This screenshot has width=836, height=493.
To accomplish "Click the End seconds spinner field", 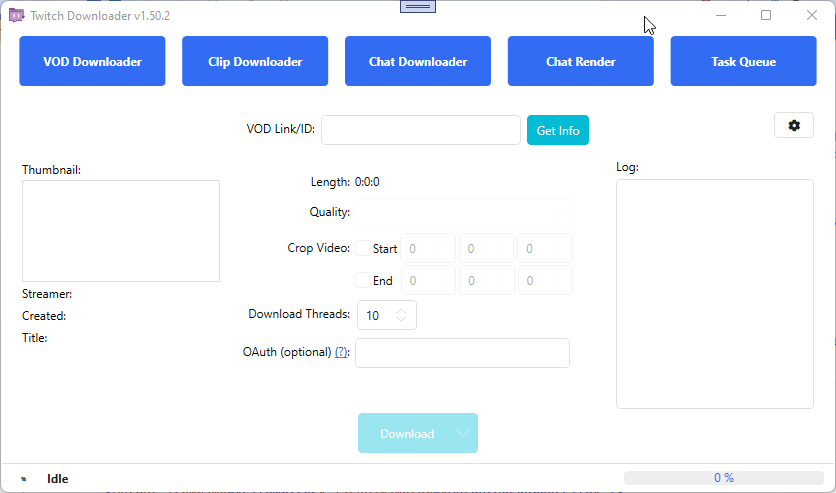I will (x=545, y=280).
